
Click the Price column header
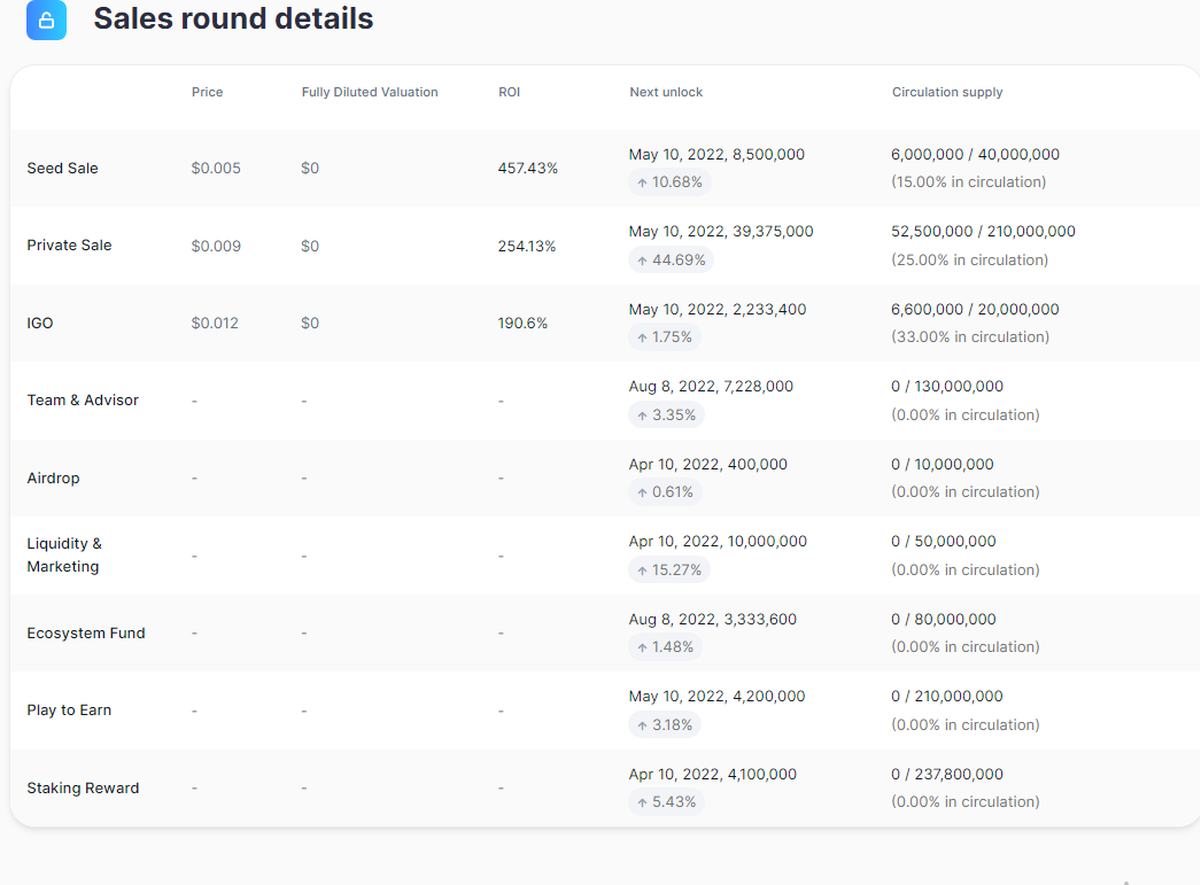pyautogui.click(x=207, y=92)
